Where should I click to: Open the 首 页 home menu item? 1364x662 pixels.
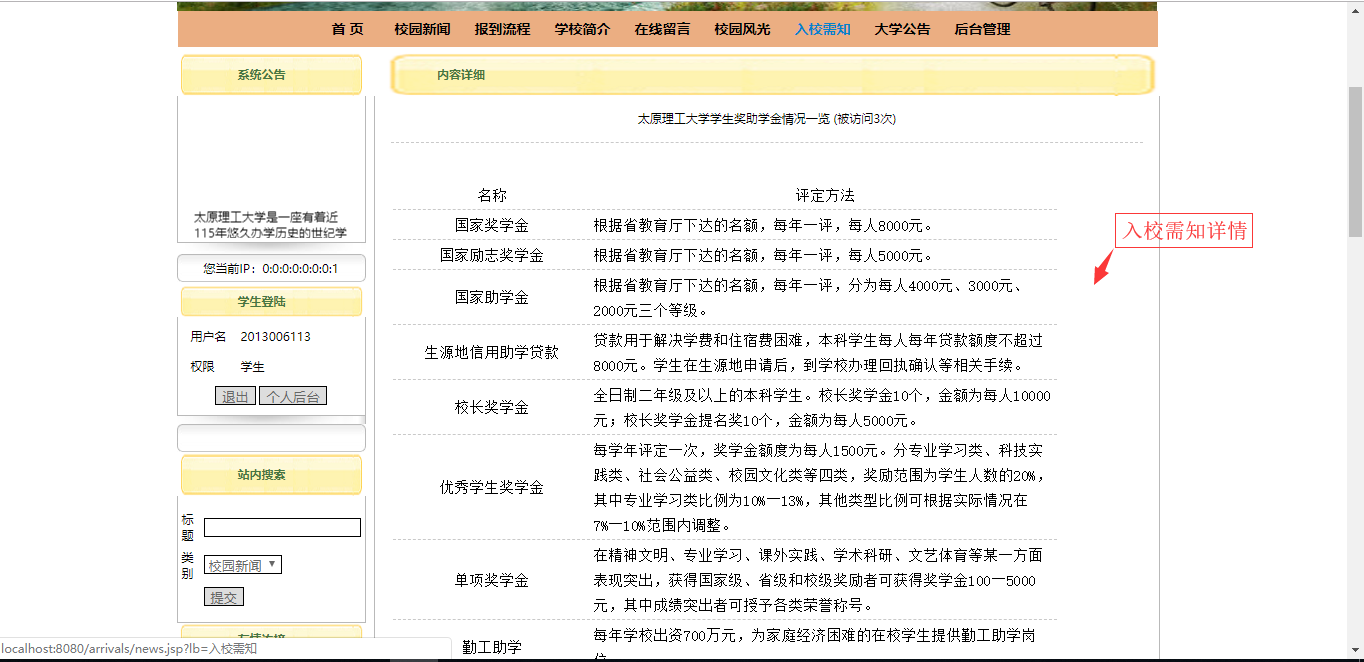pos(348,29)
